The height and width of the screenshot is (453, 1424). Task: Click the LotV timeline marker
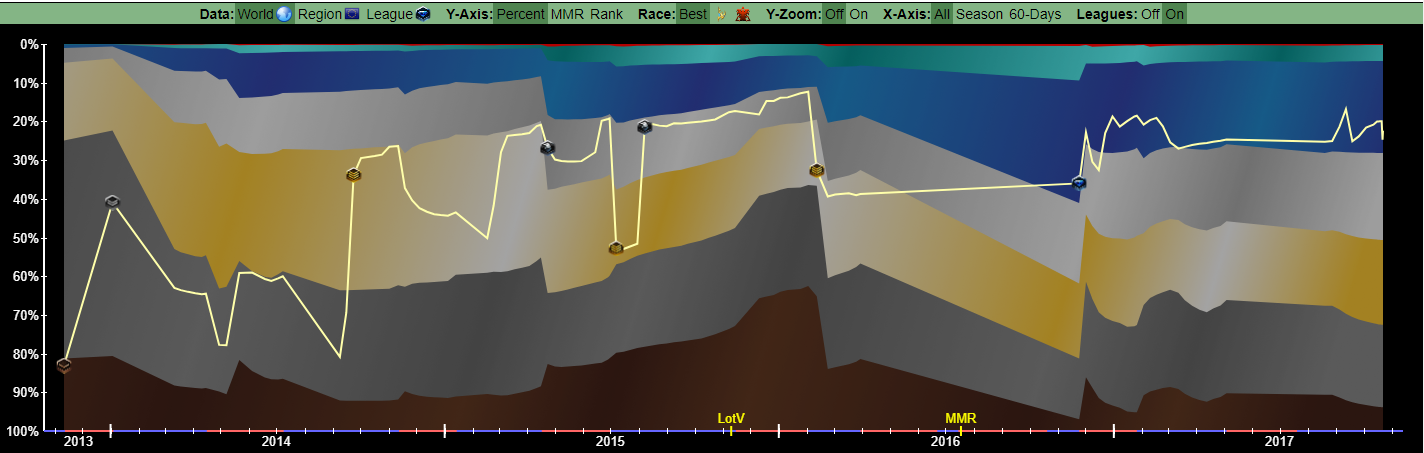(731, 418)
